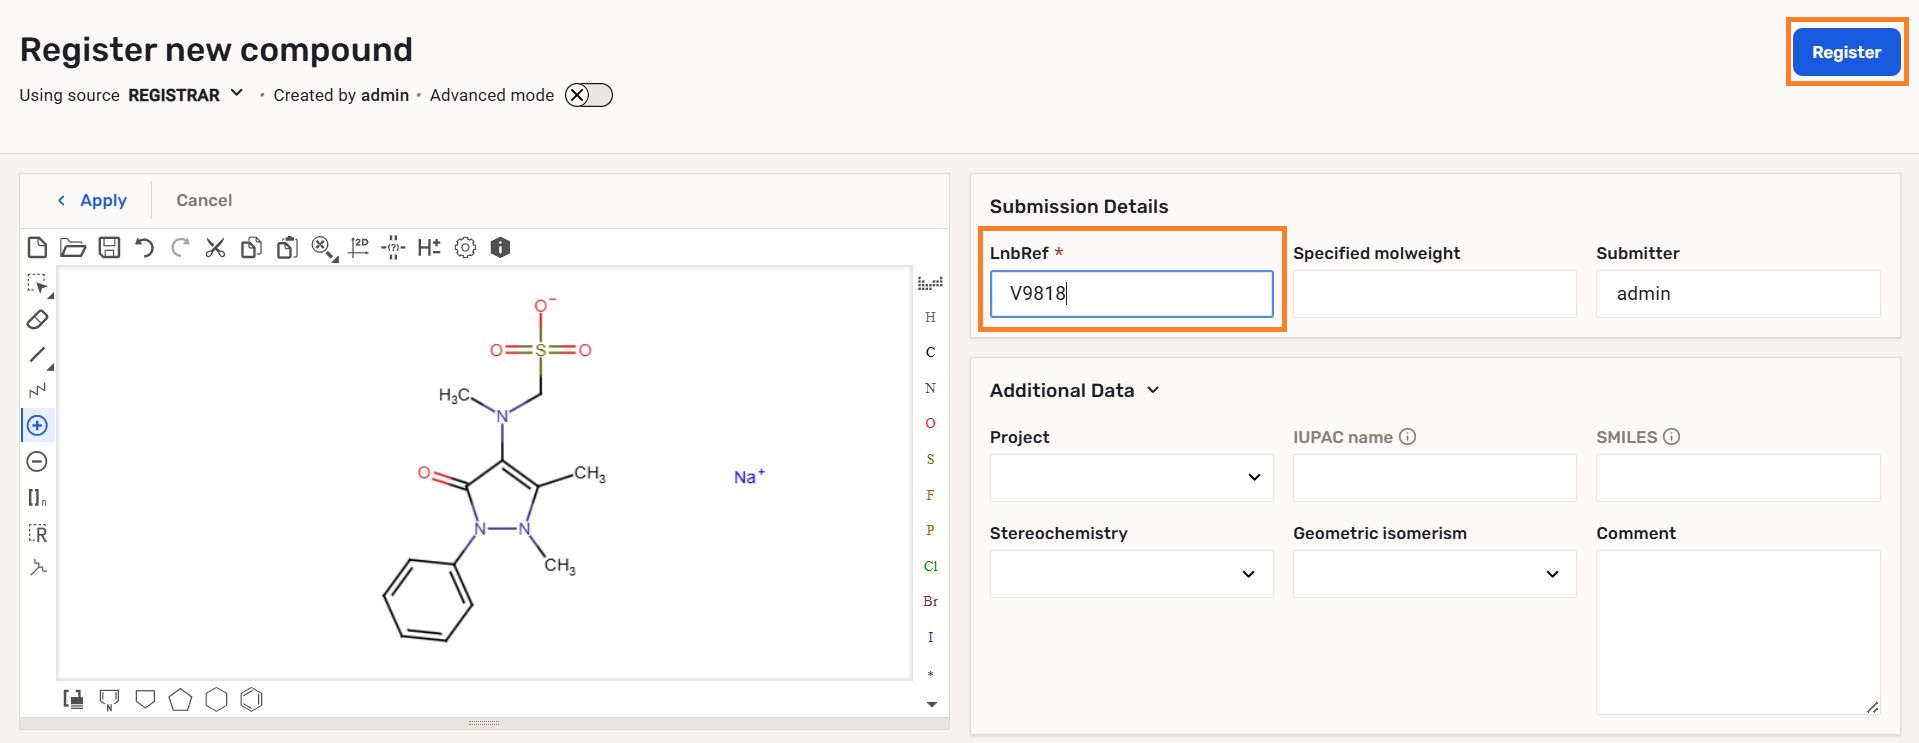Toggle Advanced mode switch
1919x743 pixels.
click(x=588, y=95)
